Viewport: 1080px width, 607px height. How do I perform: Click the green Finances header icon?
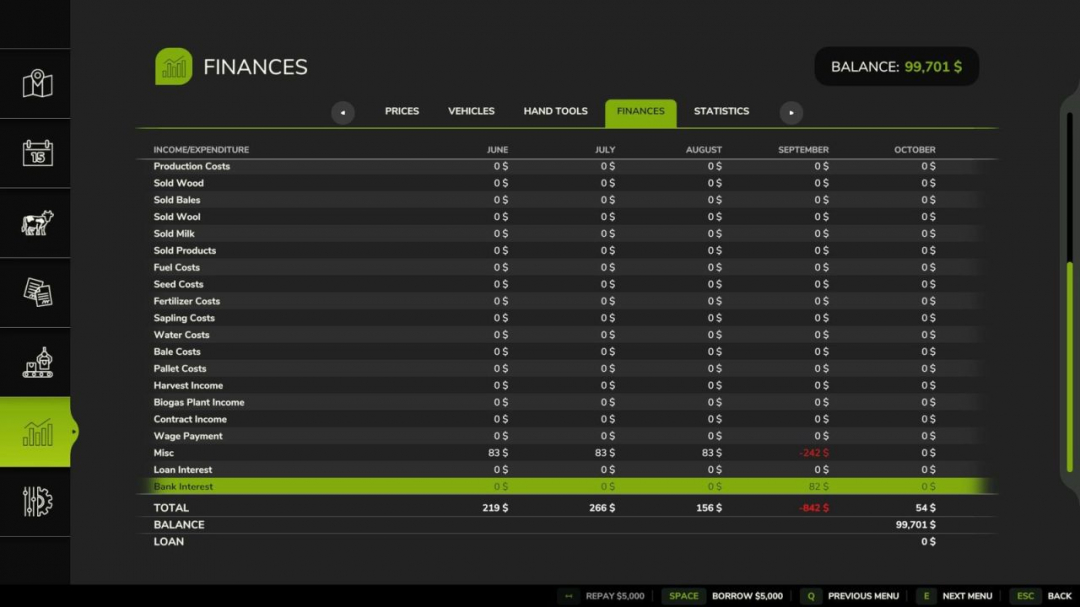coord(174,66)
